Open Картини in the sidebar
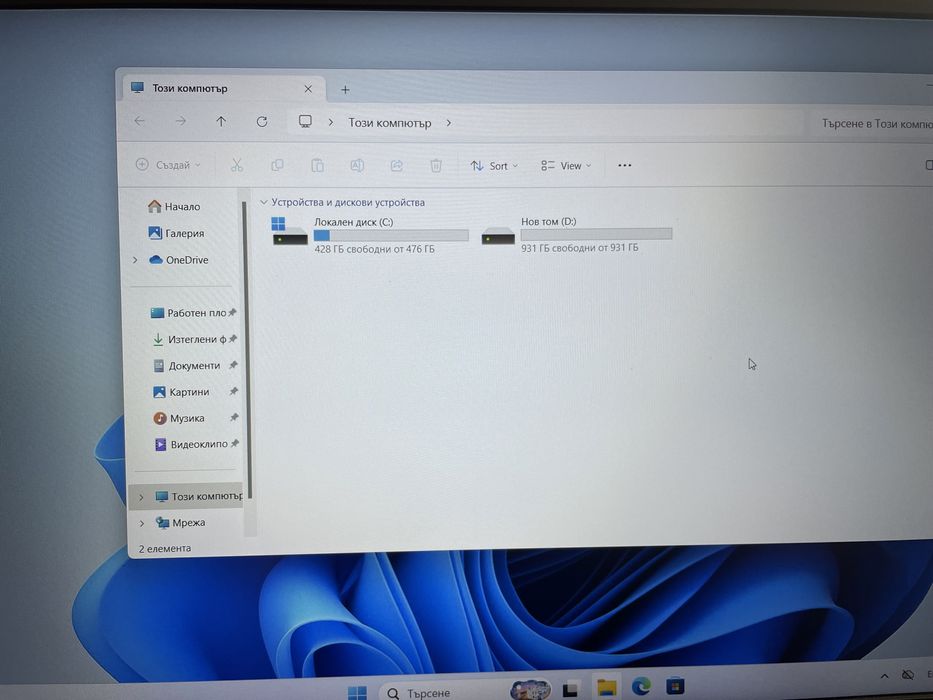Screen dimensions: 933x700 pos(181,392)
